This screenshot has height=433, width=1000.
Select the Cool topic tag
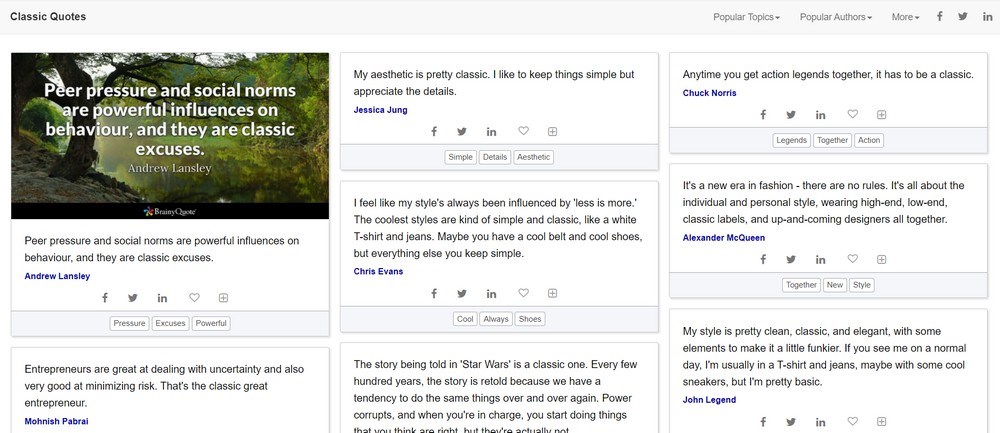[466, 319]
